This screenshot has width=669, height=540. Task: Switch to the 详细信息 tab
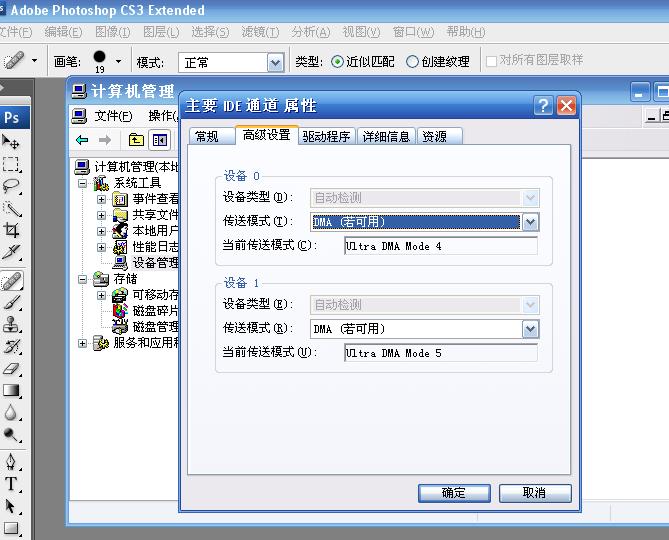(x=386, y=136)
